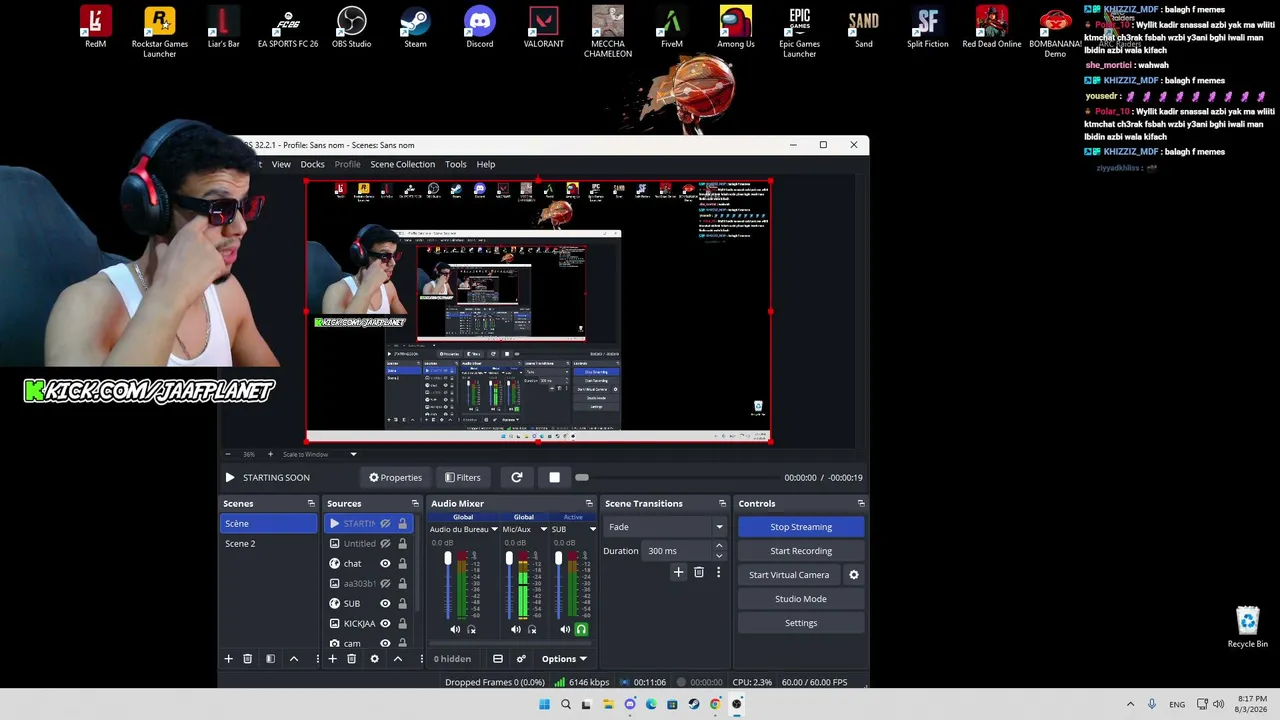The width and height of the screenshot is (1280, 720).
Task: Open the Scene Collection menu
Action: coord(403,164)
